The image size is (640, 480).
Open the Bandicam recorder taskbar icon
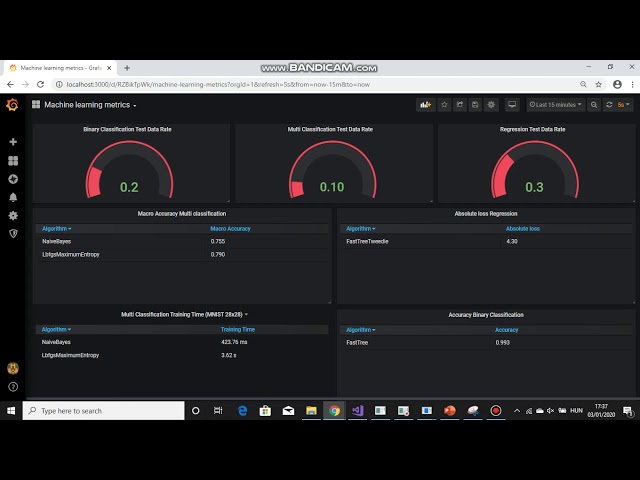pos(496,411)
